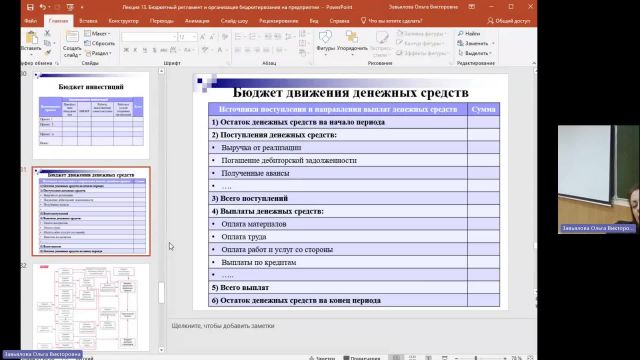Open the Aa change case dropdown
The image size is (640, 360).
[188, 50]
